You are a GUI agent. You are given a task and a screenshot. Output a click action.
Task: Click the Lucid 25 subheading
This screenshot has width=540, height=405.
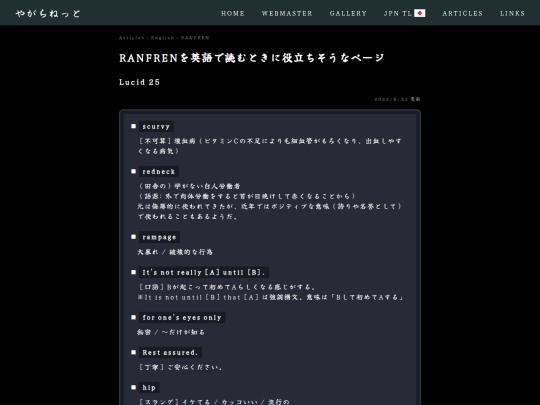(x=139, y=82)
